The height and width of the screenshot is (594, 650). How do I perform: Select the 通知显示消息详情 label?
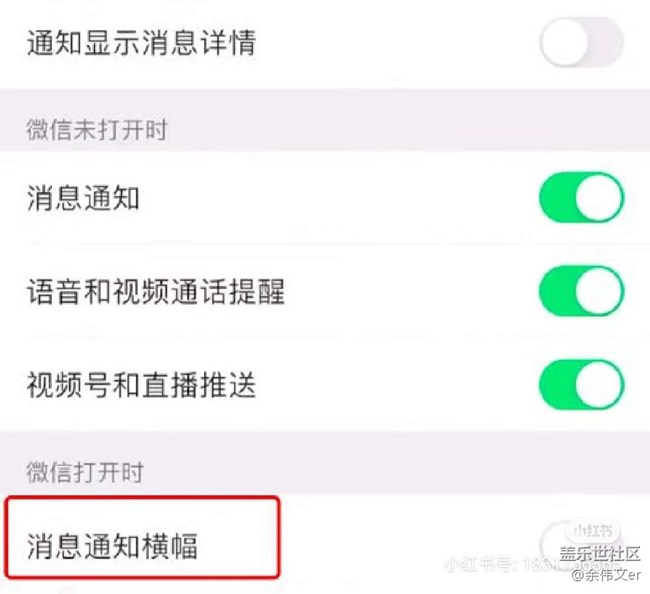click(x=141, y=43)
